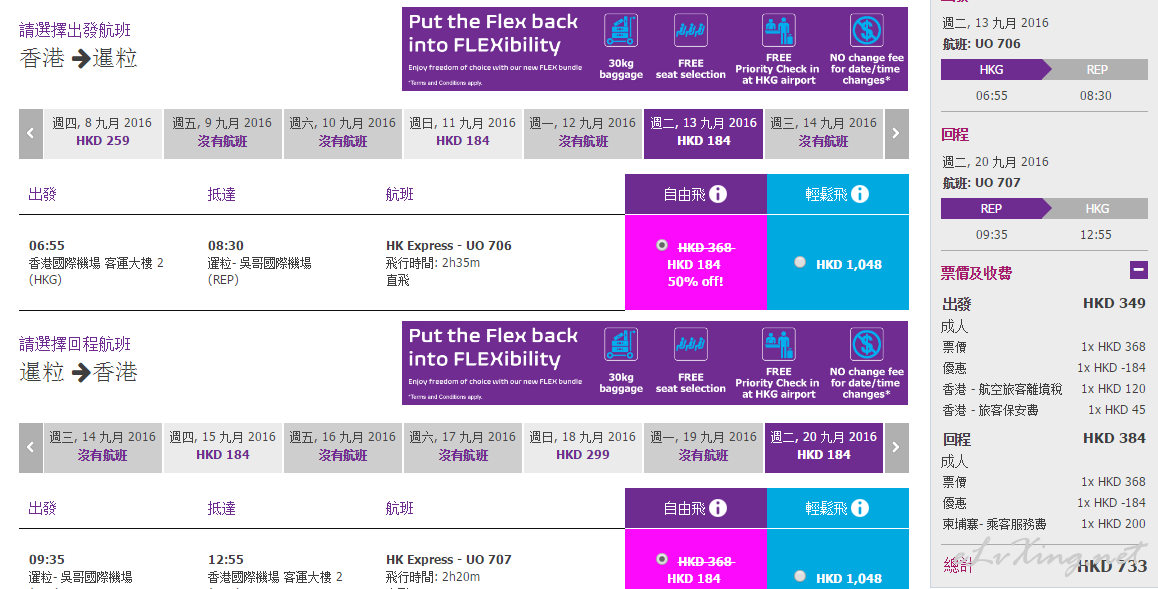
Task: Choose return date 週日, 18 九月 2016 HKD 299
Action: click(583, 447)
